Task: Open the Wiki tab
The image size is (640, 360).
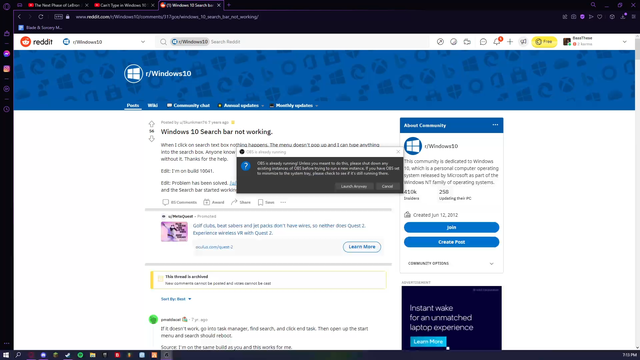Action: click(x=153, y=105)
